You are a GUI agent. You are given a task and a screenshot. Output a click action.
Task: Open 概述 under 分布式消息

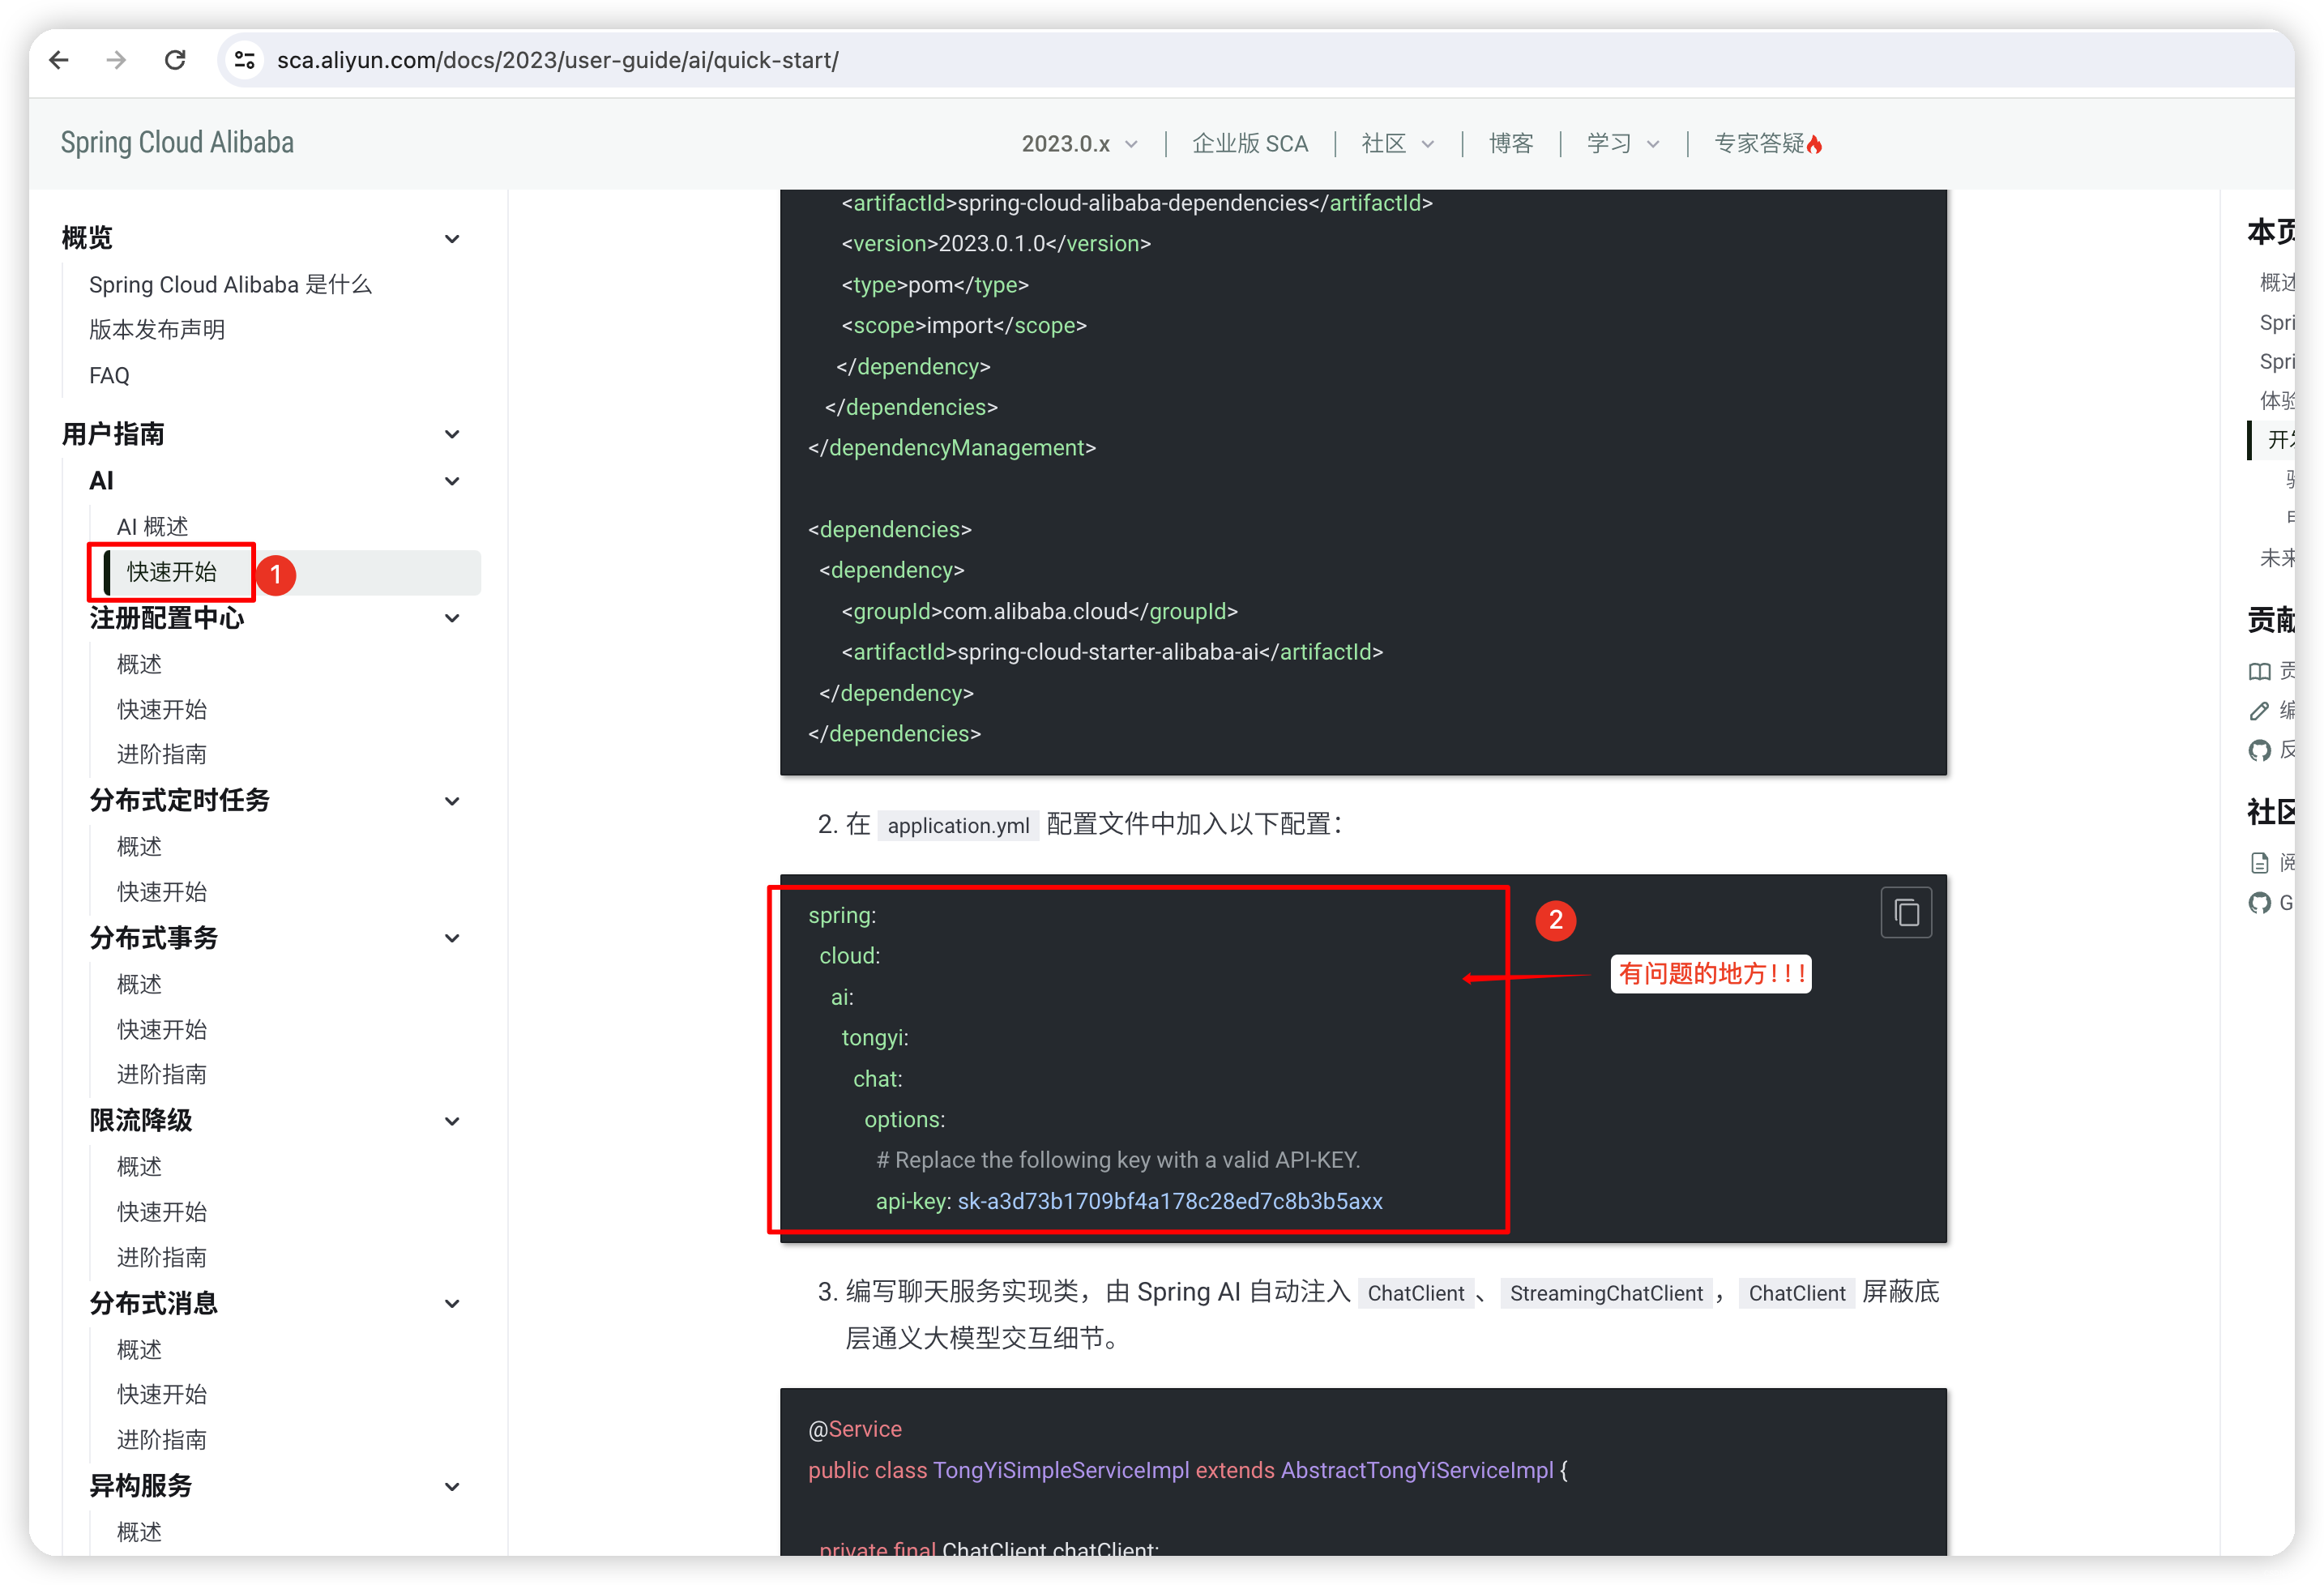click(139, 1350)
